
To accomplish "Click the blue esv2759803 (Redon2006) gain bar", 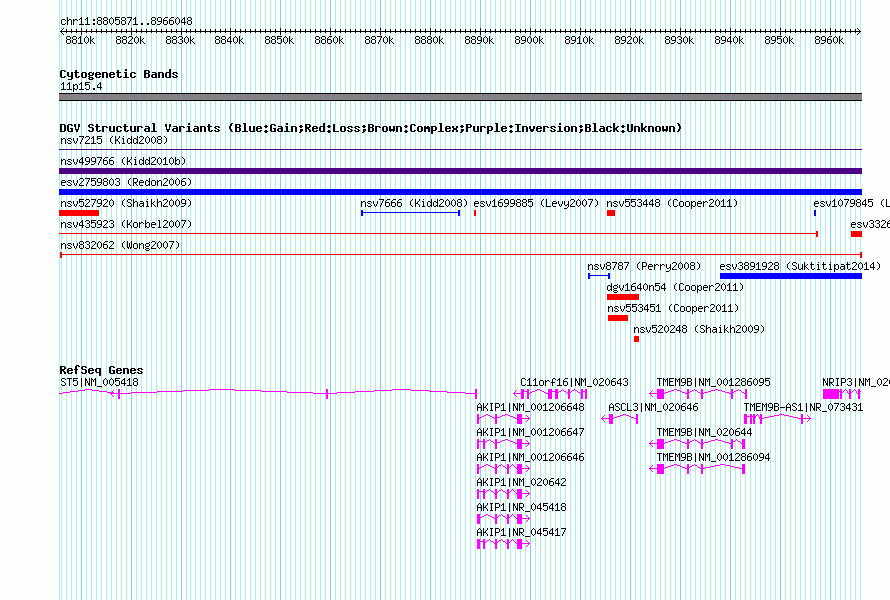I will point(460,191).
